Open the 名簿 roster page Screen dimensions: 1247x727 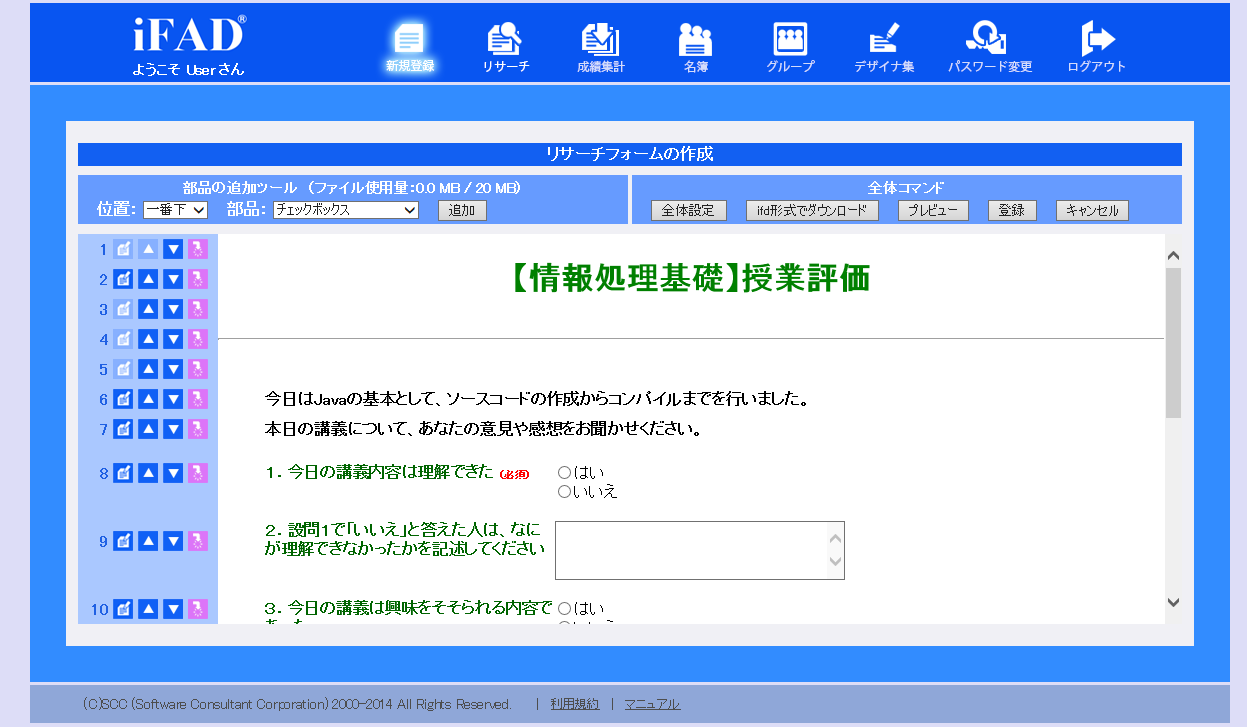click(x=696, y=47)
